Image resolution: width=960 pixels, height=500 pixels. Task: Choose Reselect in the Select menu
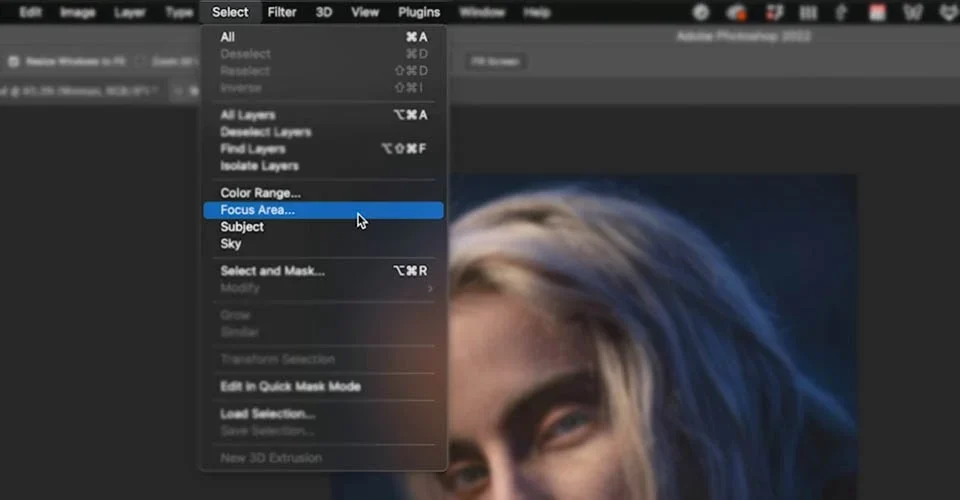pyautogui.click(x=323, y=71)
